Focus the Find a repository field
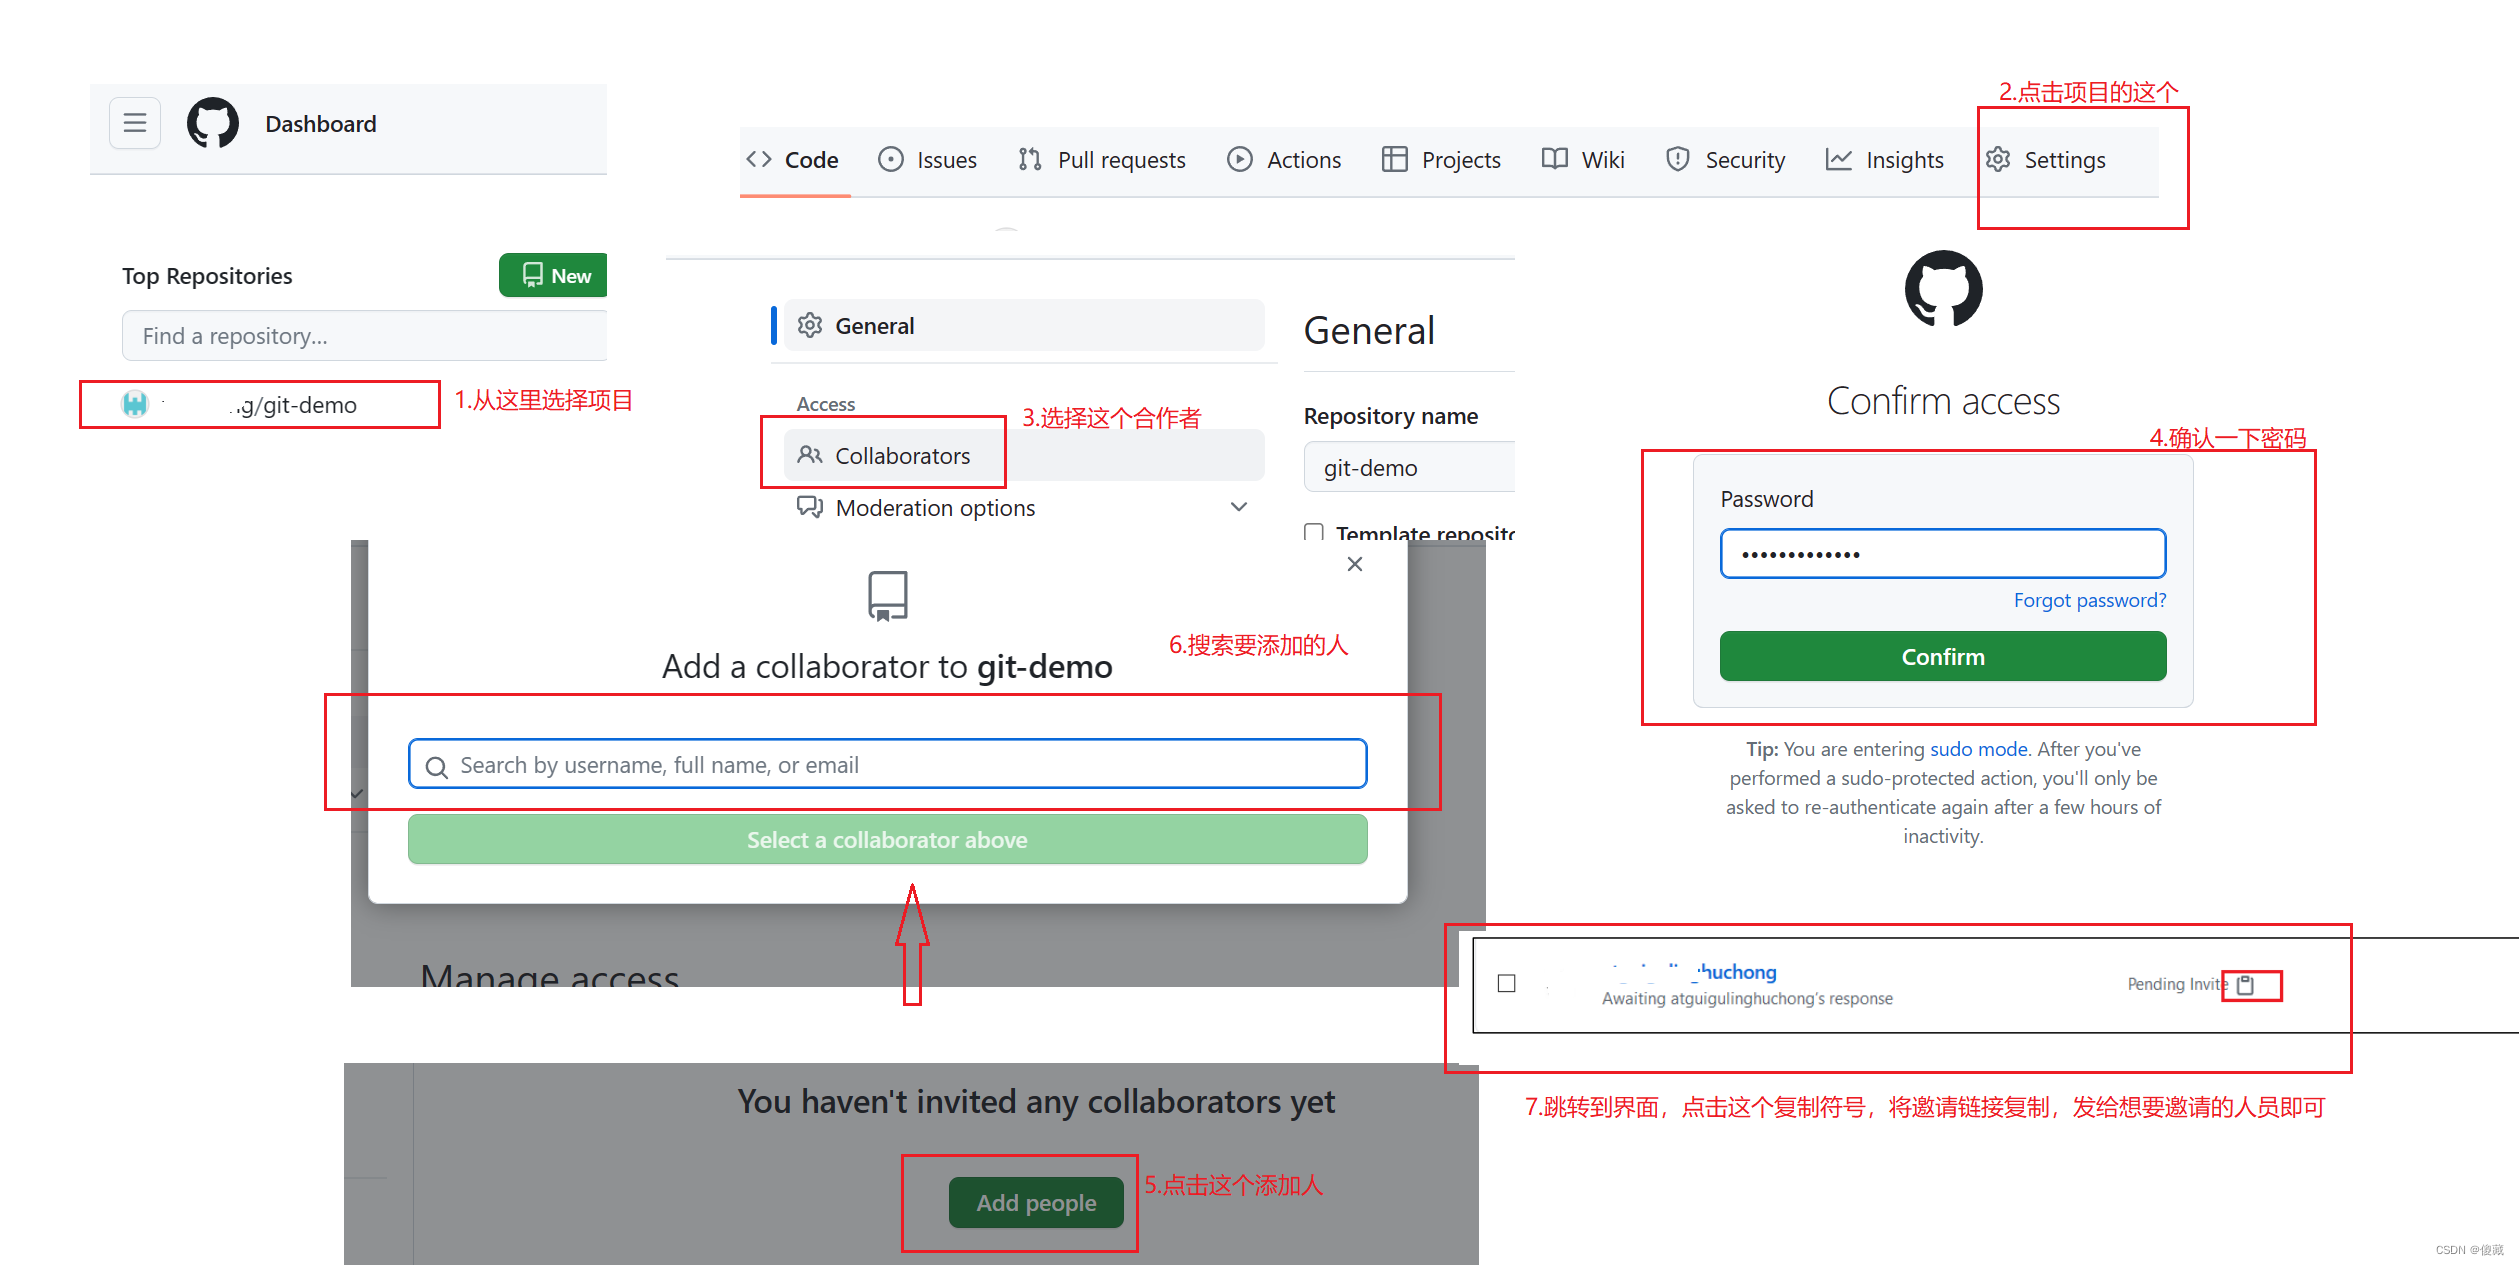This screenshot has width=2519, height=1265. click(365, 335)
